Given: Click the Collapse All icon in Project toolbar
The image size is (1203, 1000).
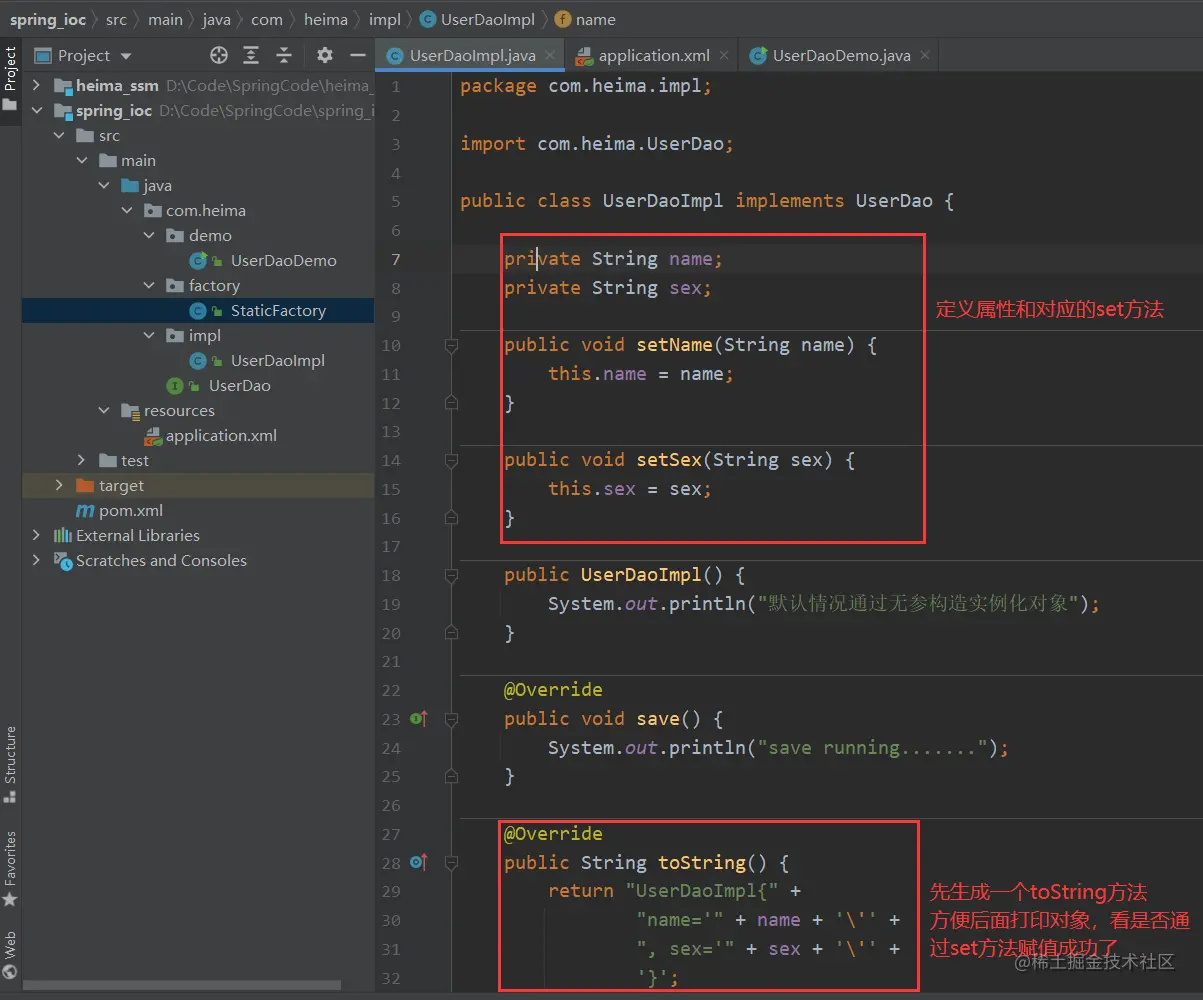Looking at the screenshot, I should click(284, 56).
